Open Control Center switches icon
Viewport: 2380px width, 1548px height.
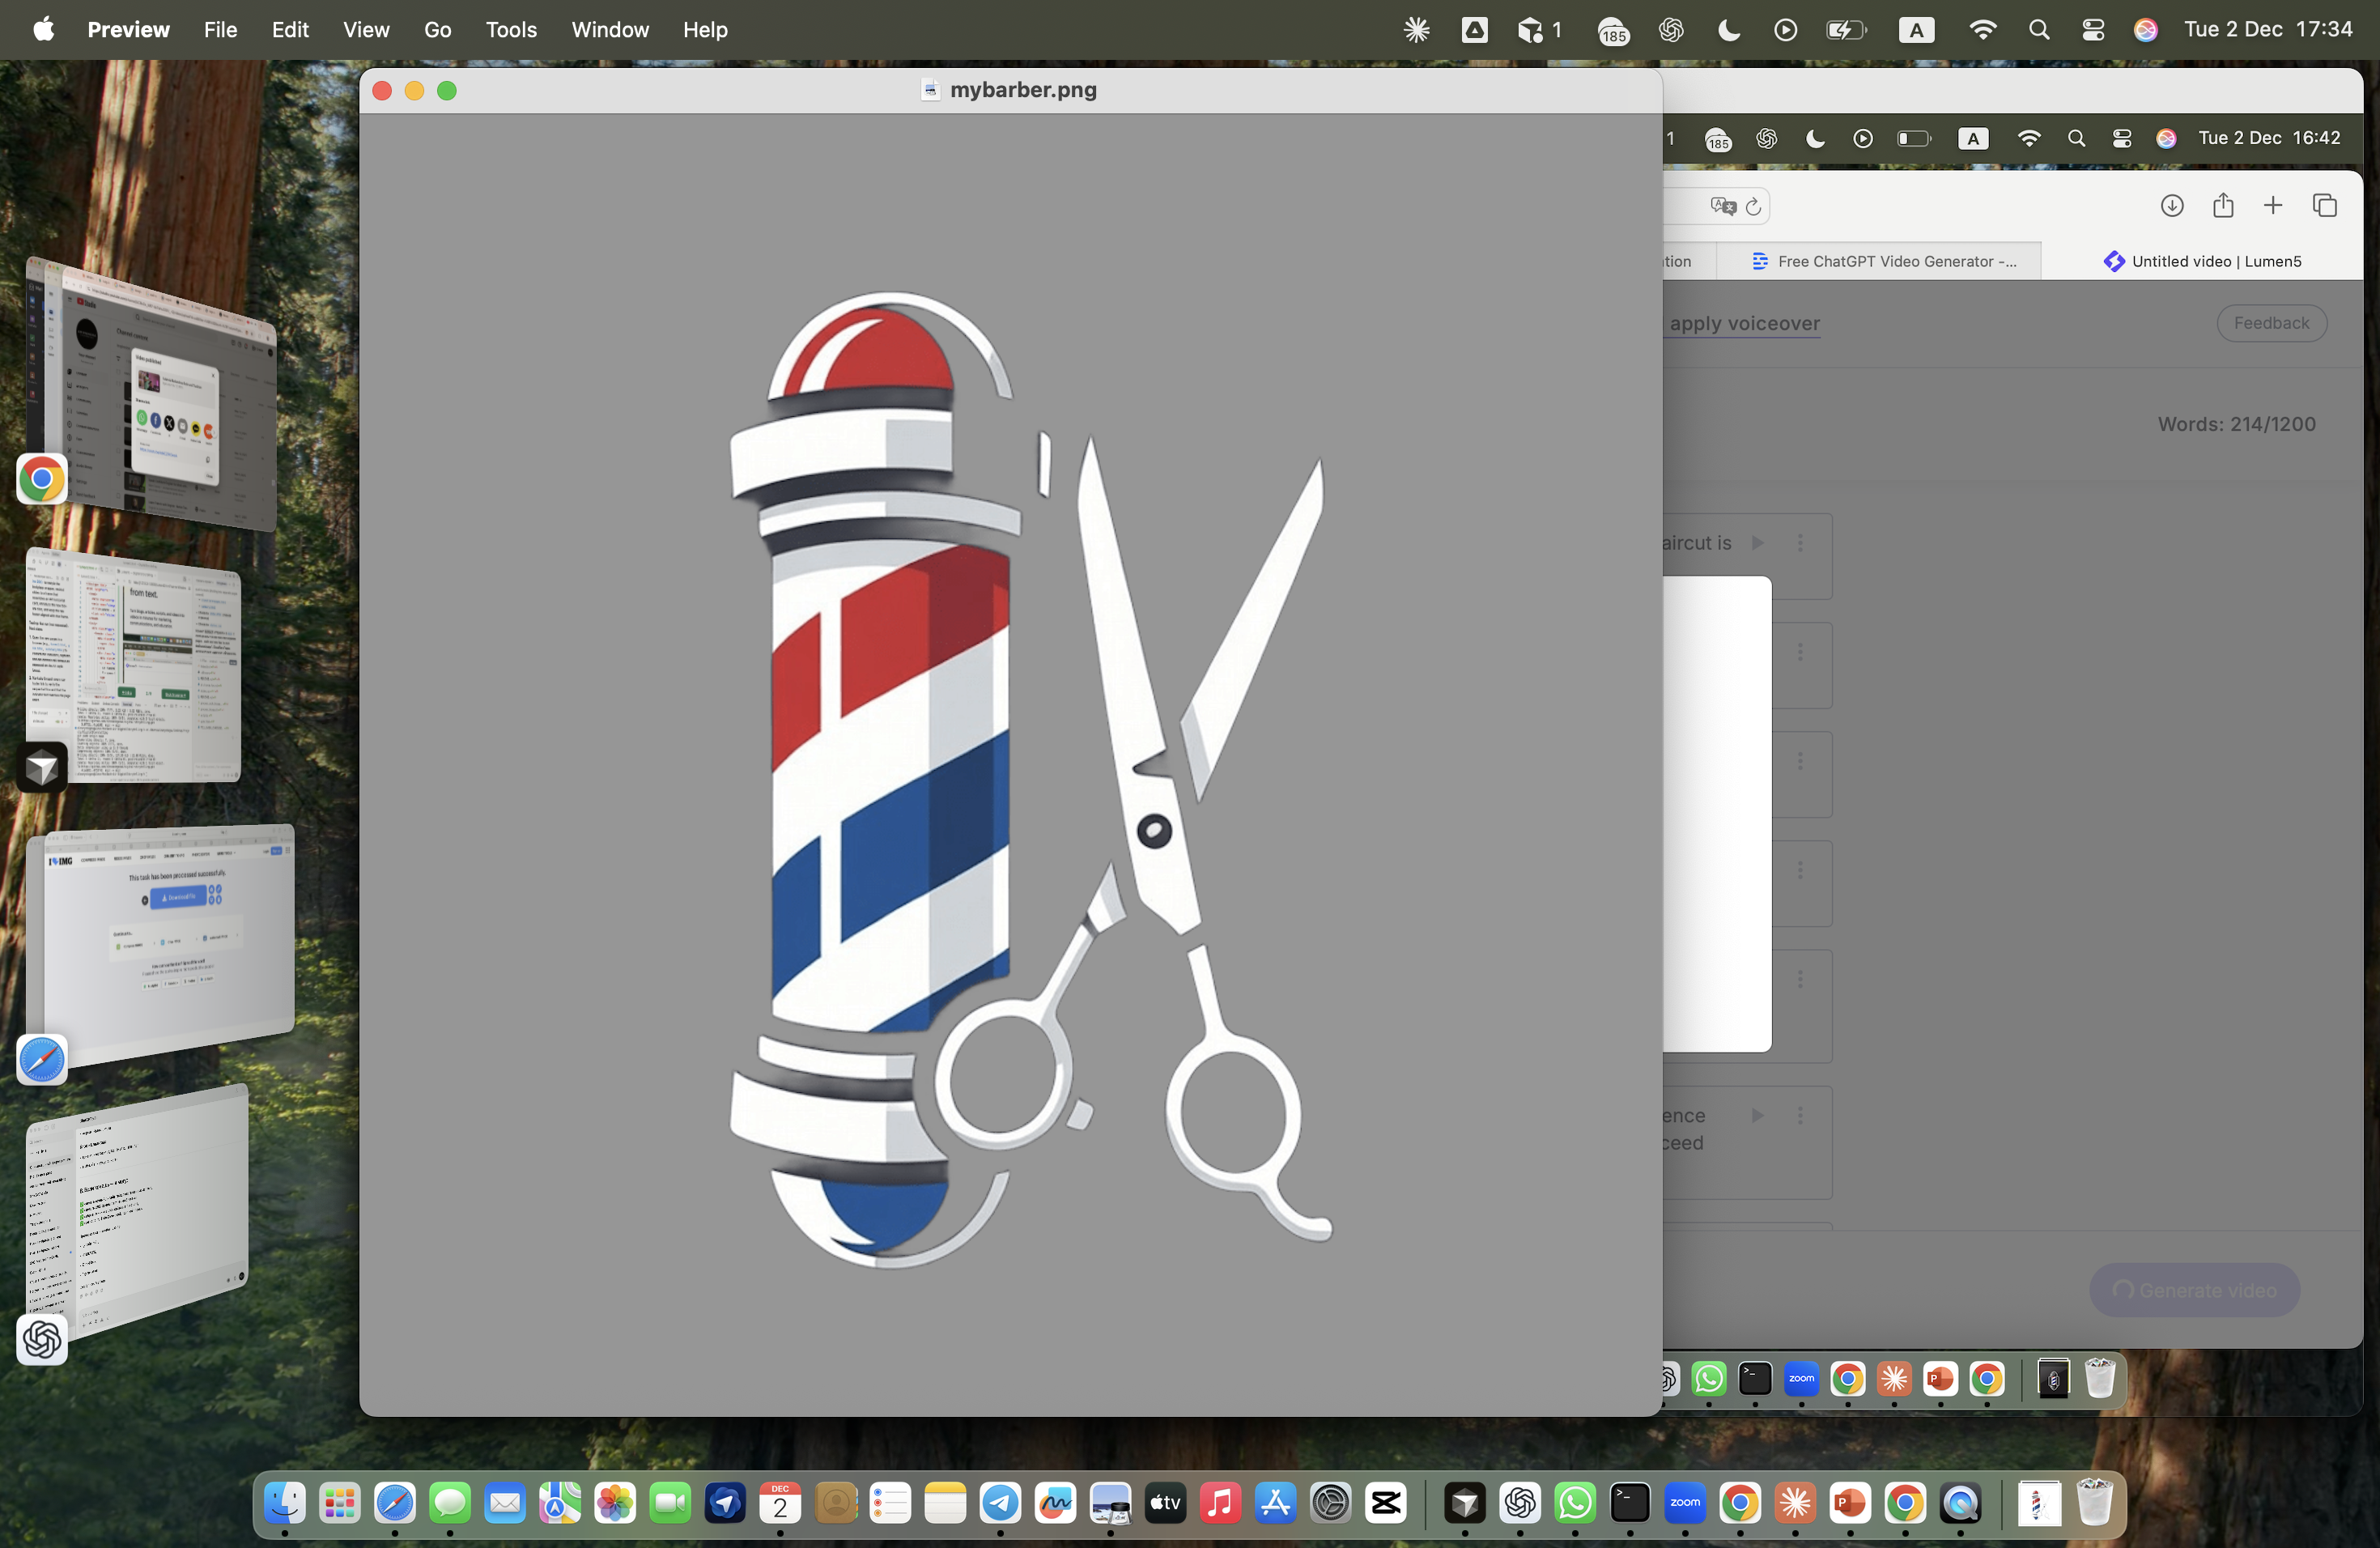(x=2093, y=30)
